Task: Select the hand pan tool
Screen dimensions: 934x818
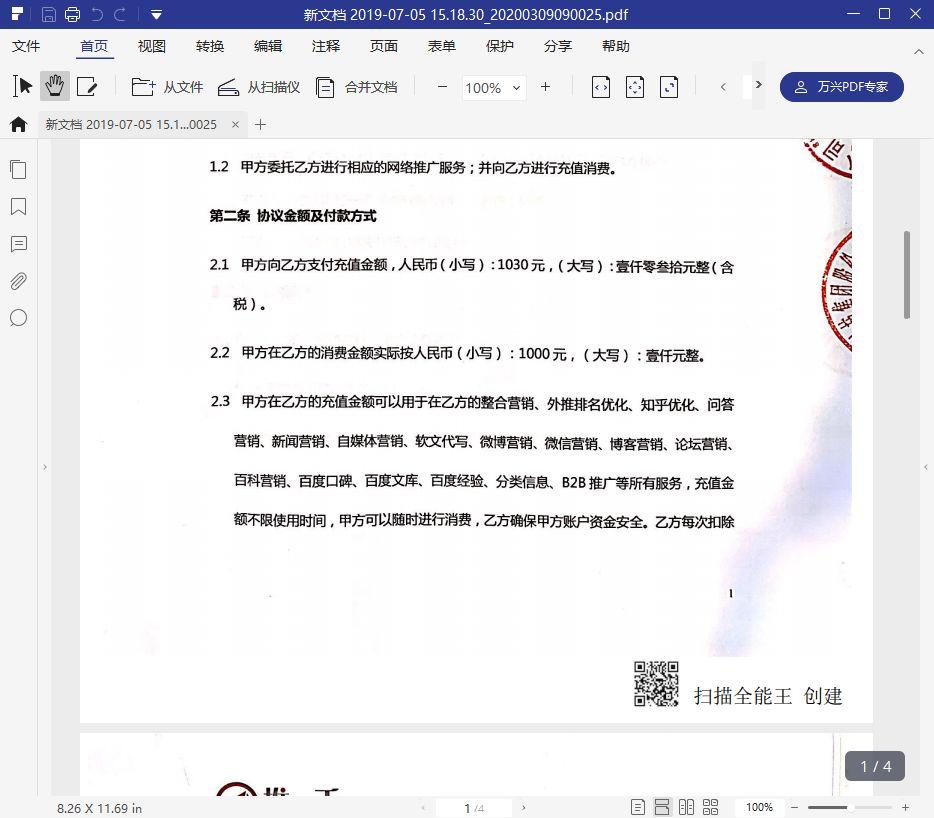Action: [55, 86]
